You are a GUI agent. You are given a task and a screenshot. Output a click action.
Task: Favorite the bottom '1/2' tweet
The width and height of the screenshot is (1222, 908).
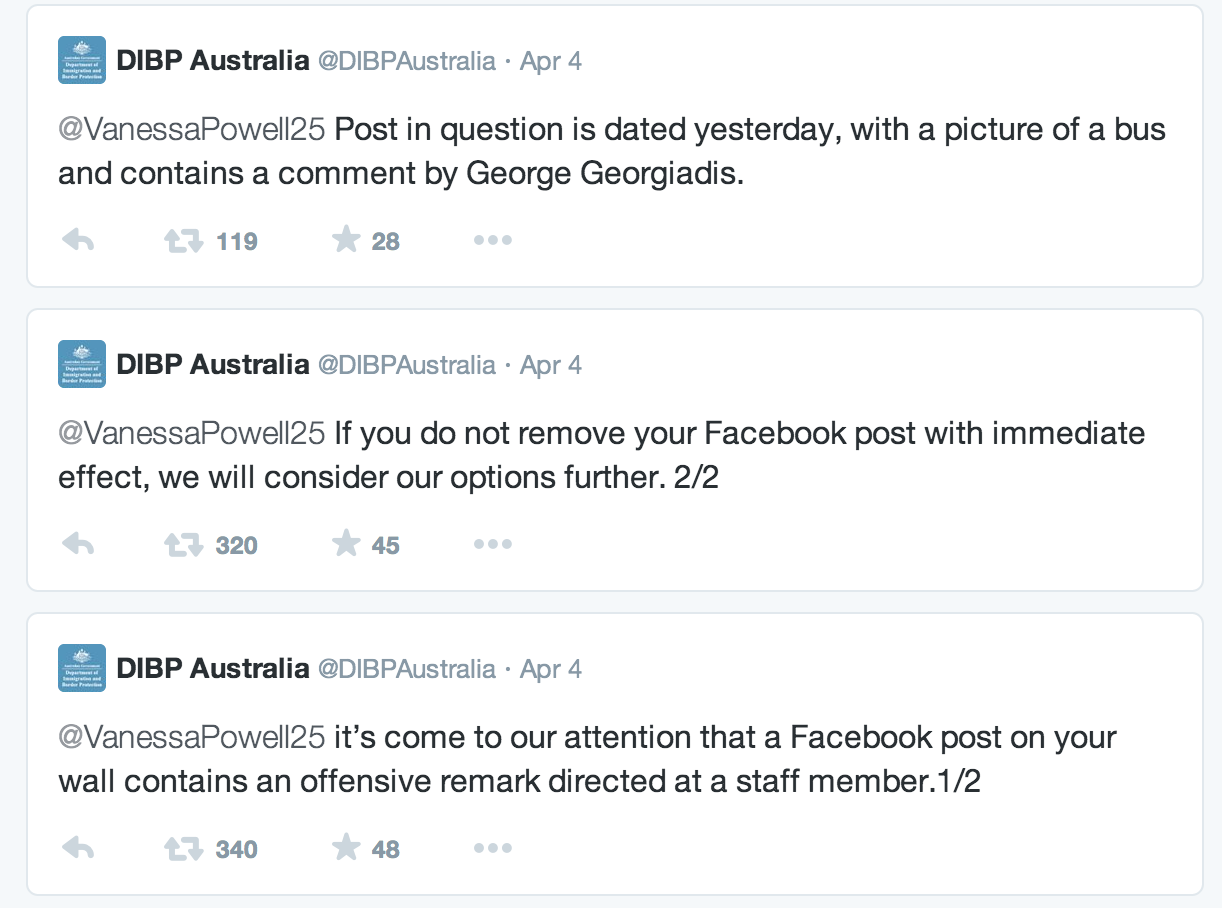coord(347,848)
